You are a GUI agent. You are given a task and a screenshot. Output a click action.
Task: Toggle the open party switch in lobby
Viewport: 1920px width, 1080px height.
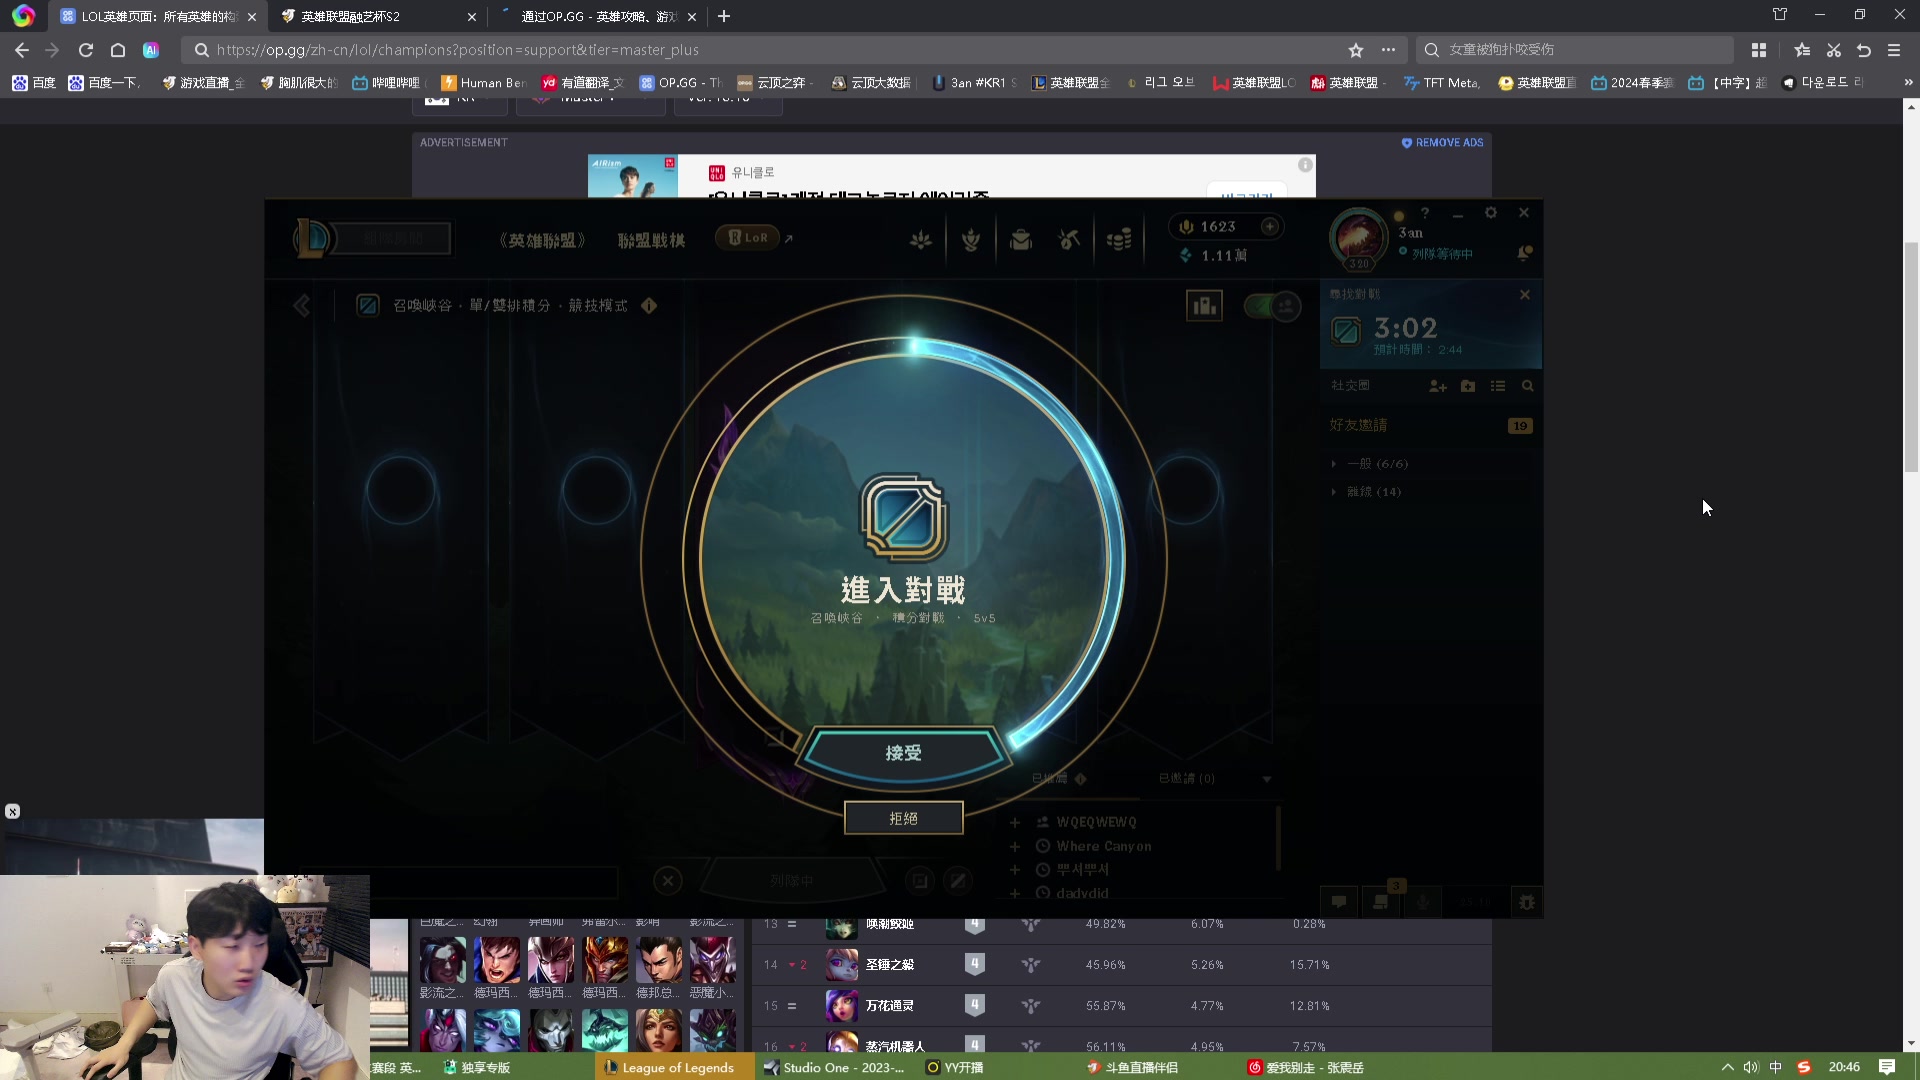1272,306
